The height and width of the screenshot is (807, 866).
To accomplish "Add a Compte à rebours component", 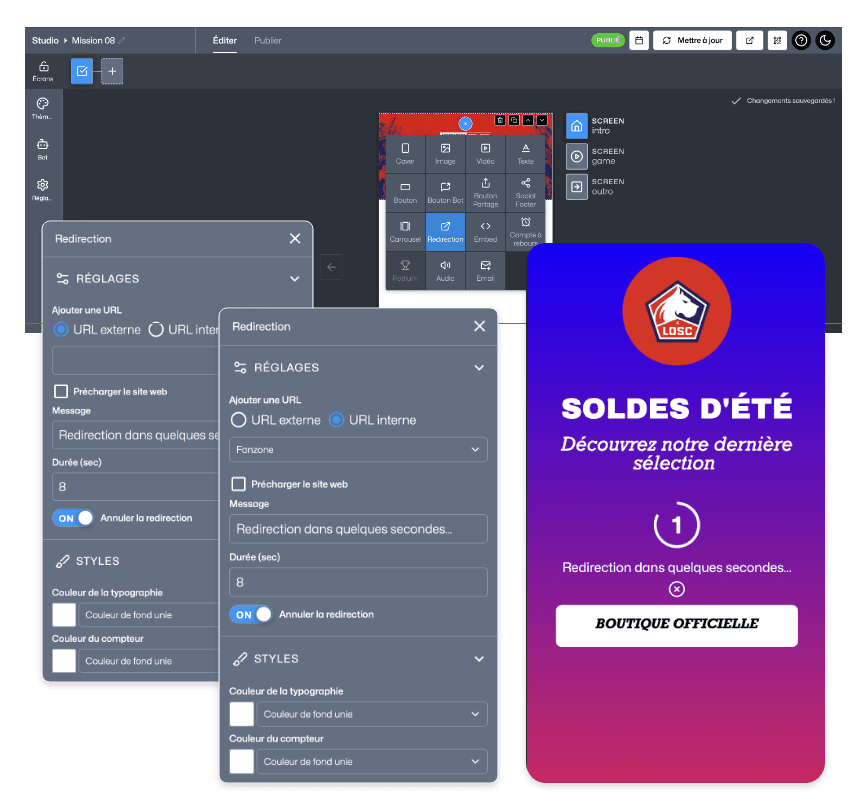I will [x=525, y=232].
